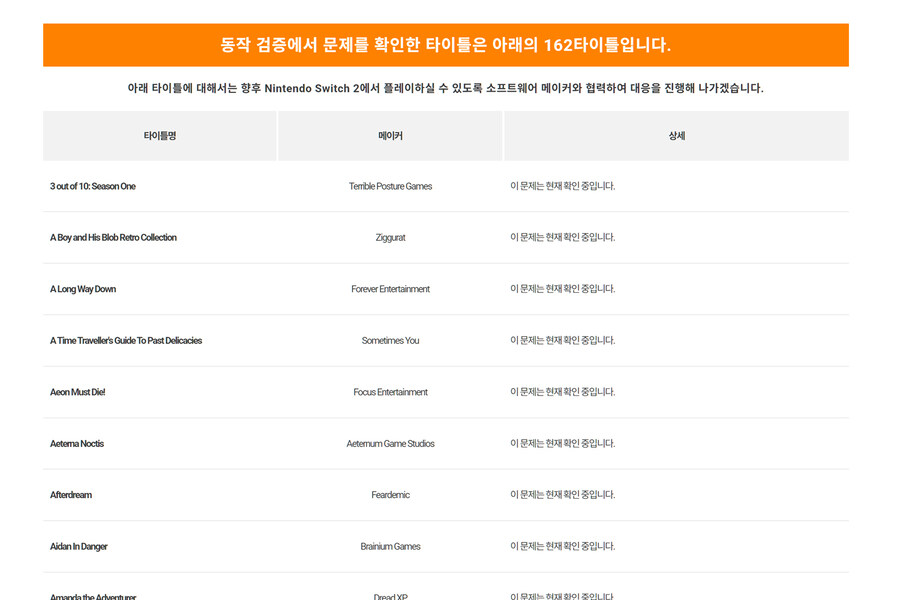
Task: Click maker name Terrible Posture Games
Action: (390, 186)
